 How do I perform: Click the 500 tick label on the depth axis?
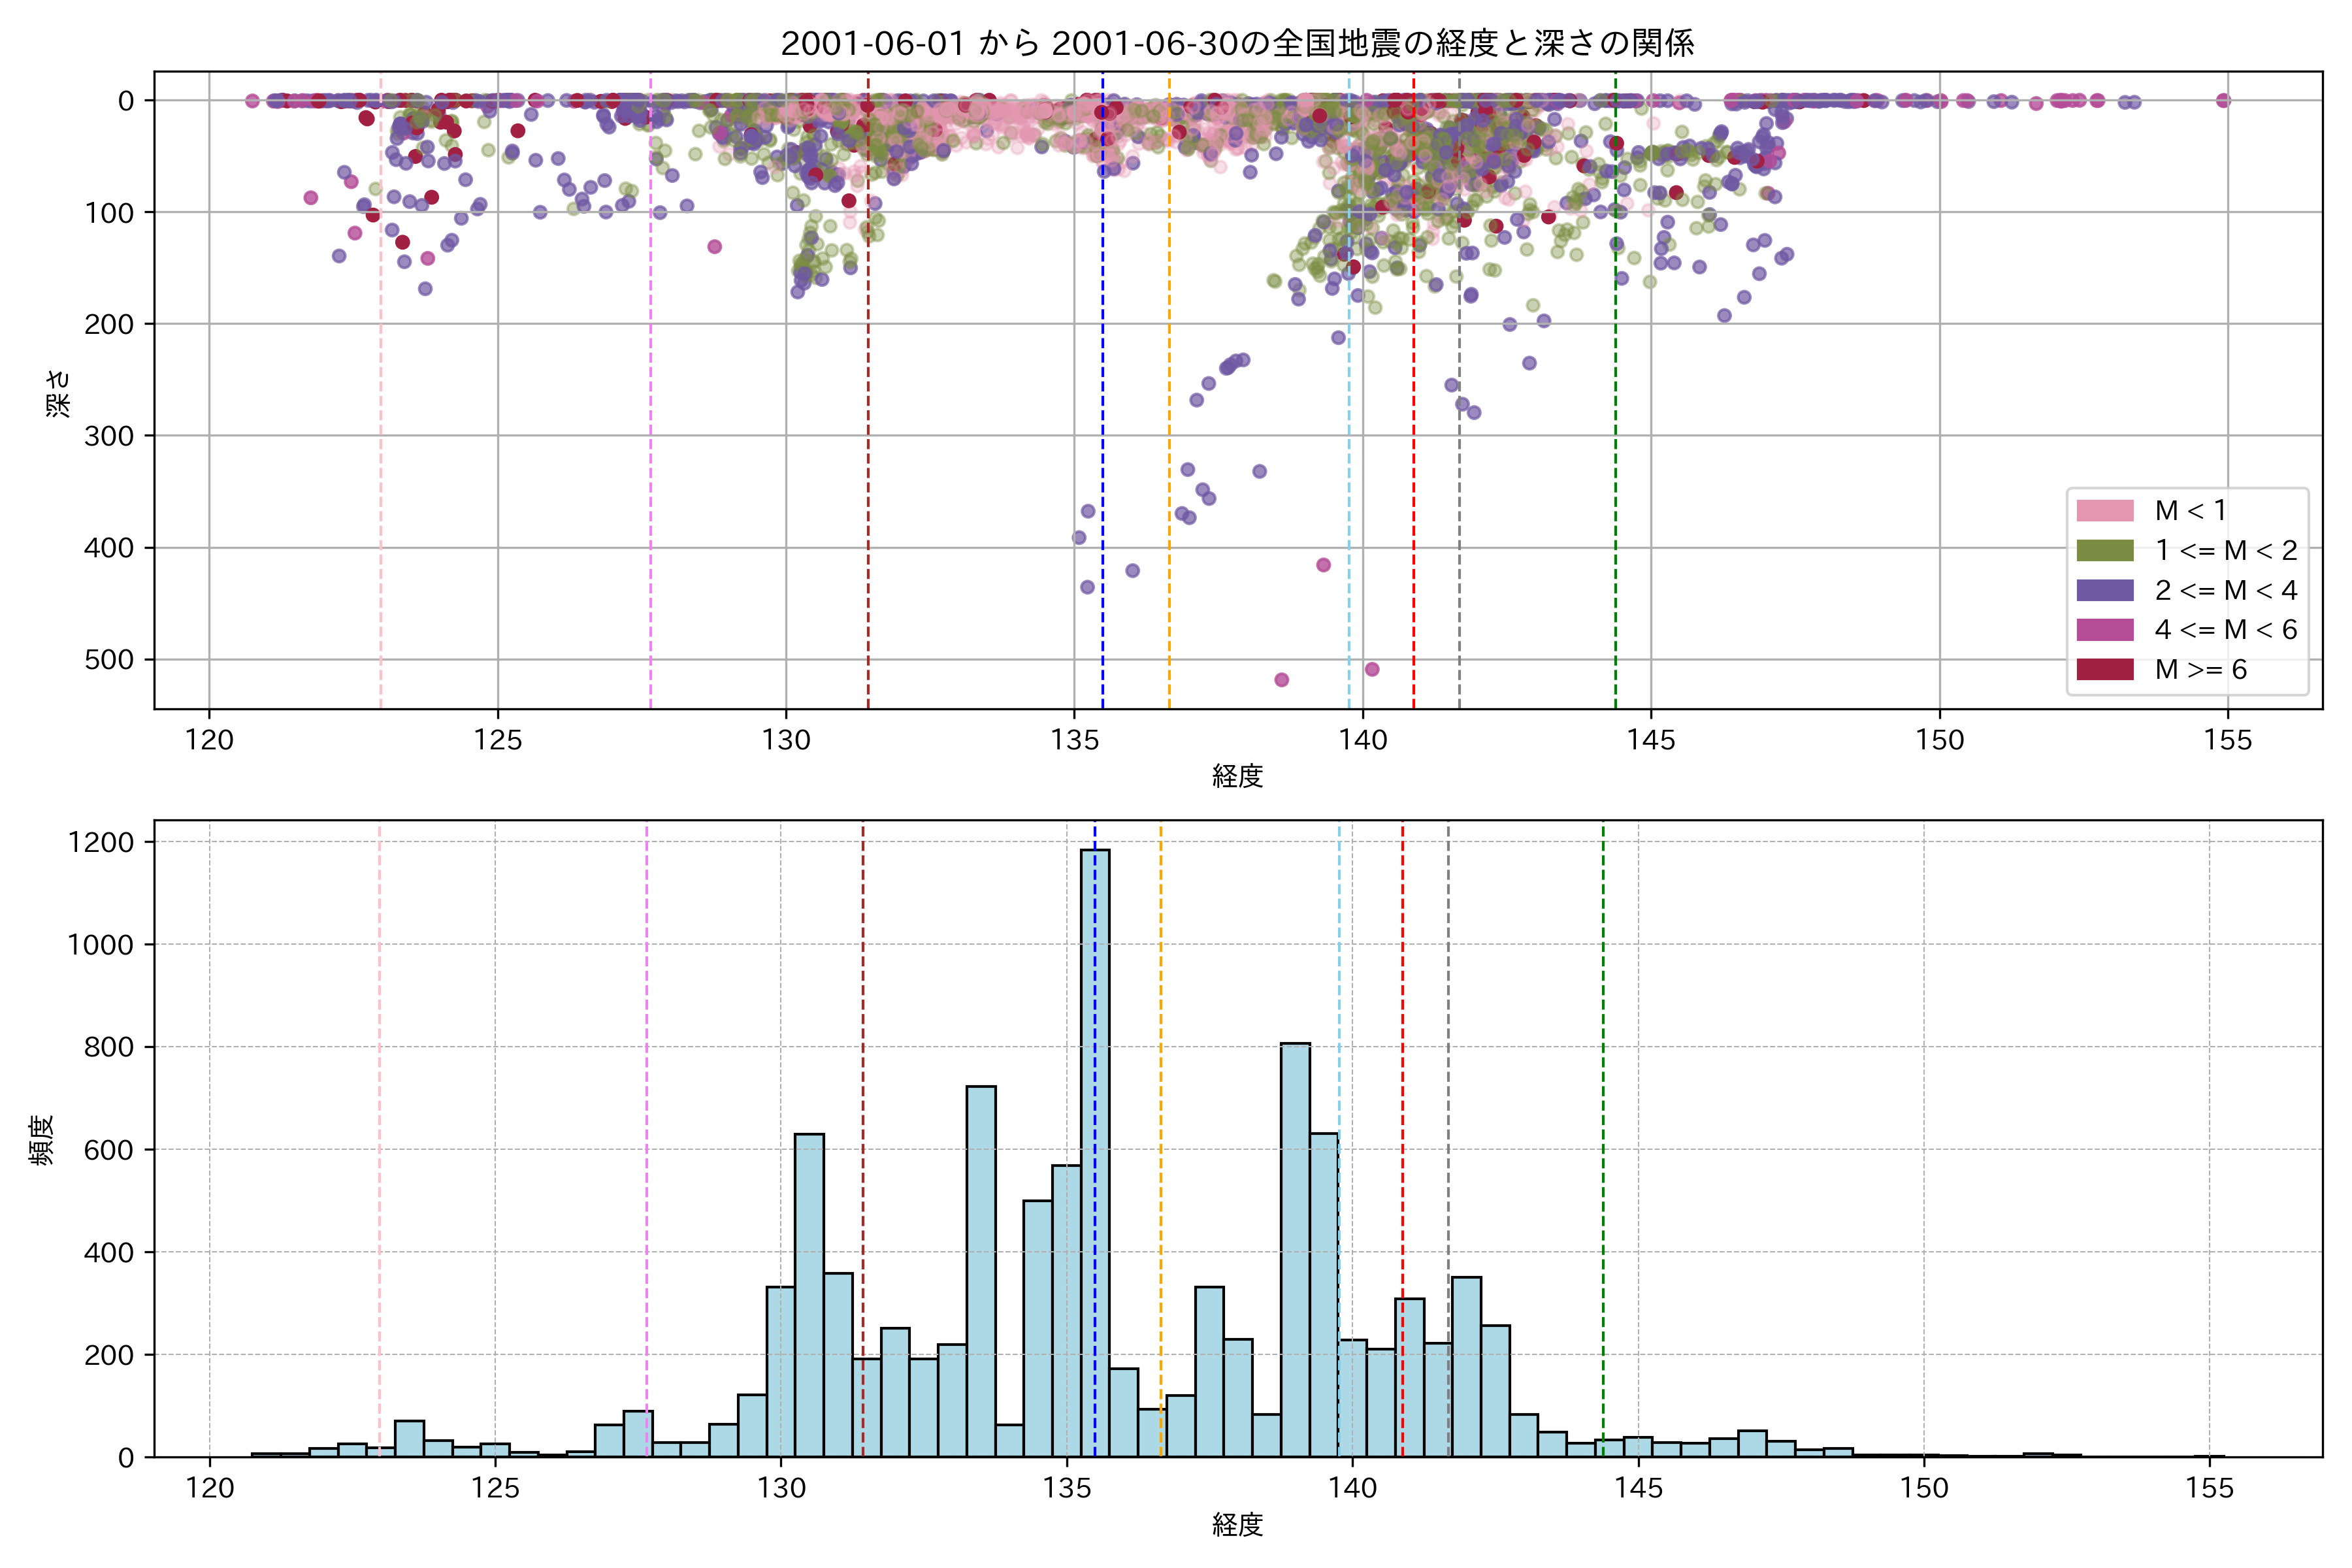108,660
